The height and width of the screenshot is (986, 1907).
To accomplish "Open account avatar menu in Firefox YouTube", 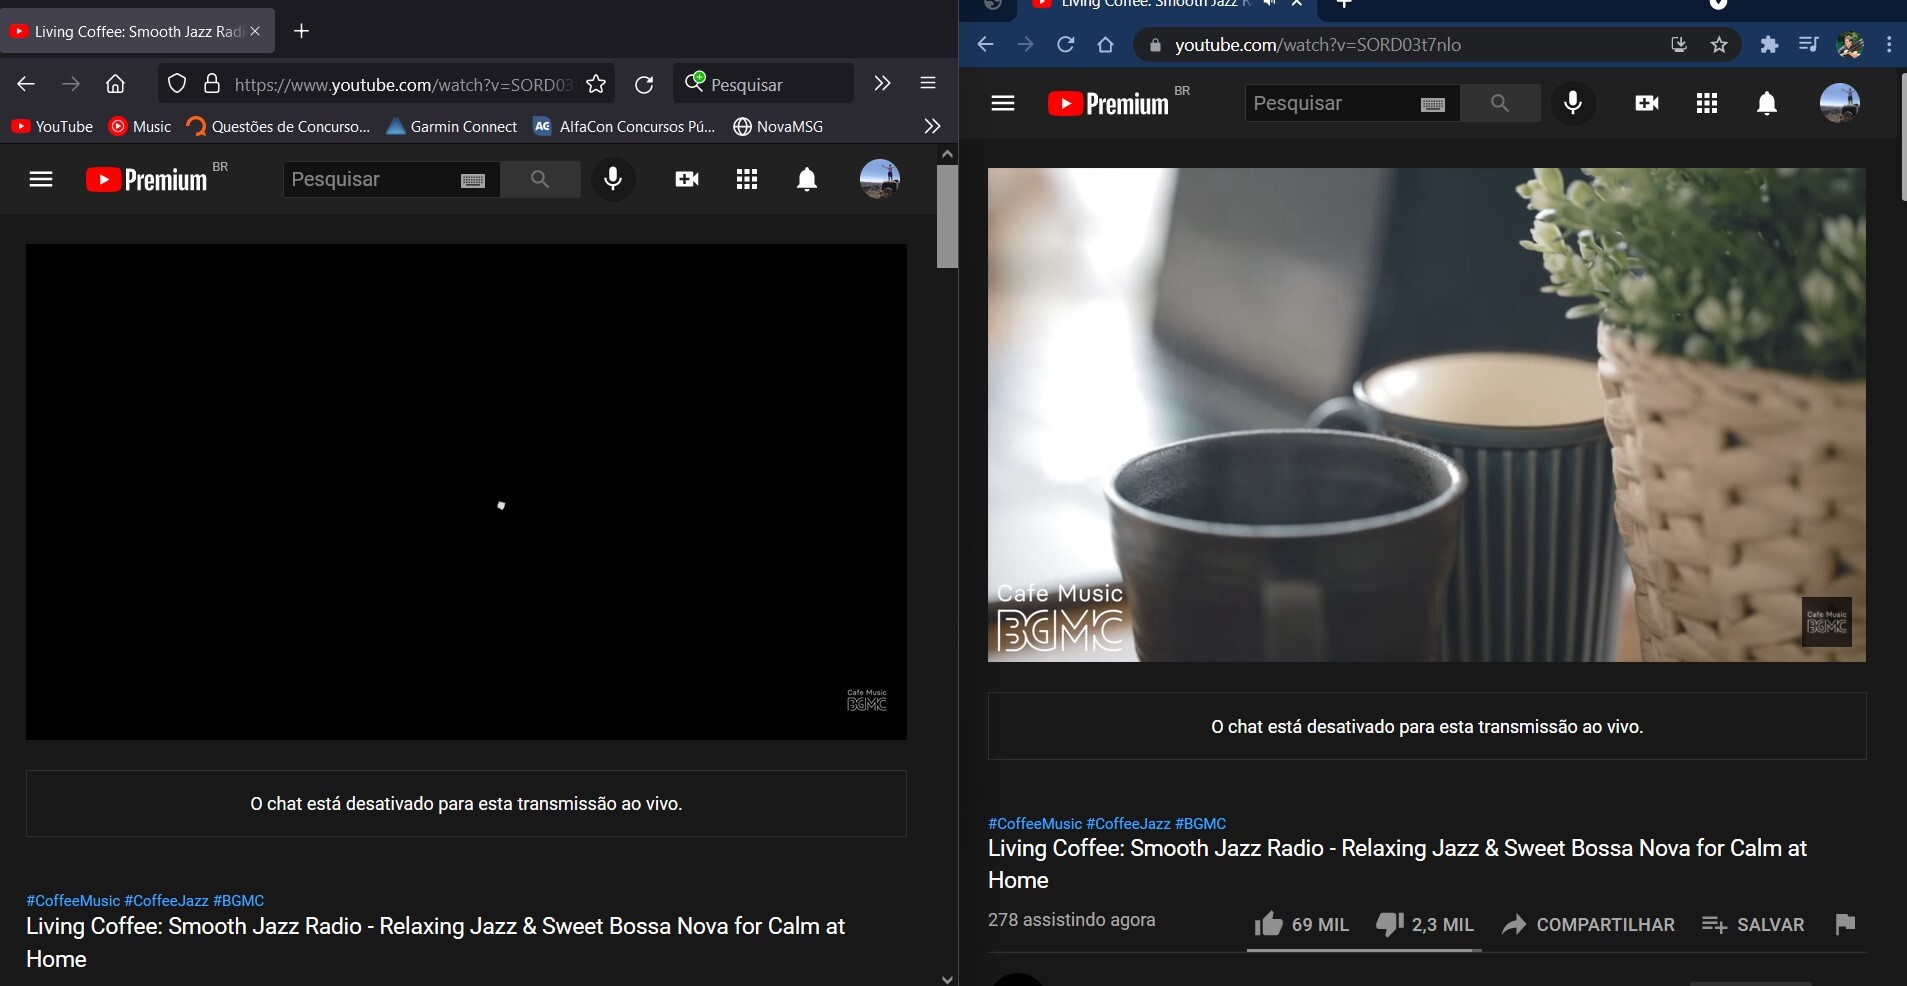I will coord(880,179).
